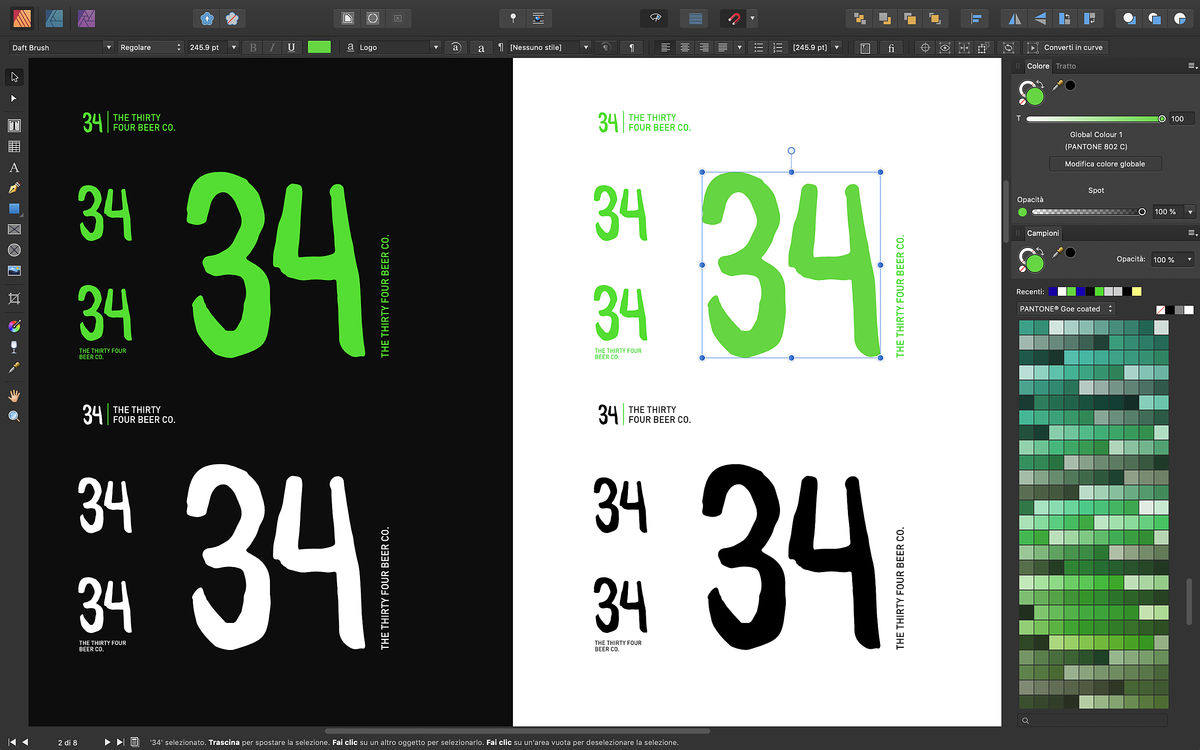Adjust the tint T slider
The height and width of the screenshot is (750, 1200).
pyautogui.click(x=1096, y=118)
